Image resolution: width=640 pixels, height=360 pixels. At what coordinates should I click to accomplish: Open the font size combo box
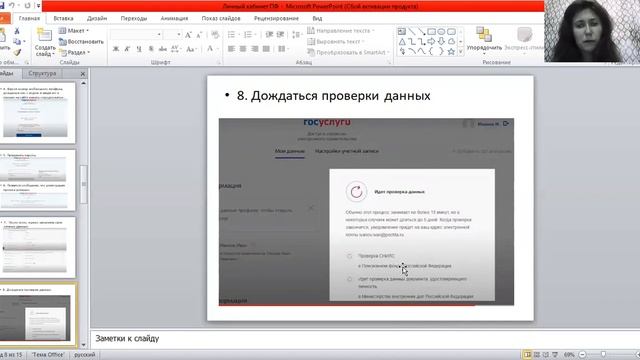pos(172,35)
